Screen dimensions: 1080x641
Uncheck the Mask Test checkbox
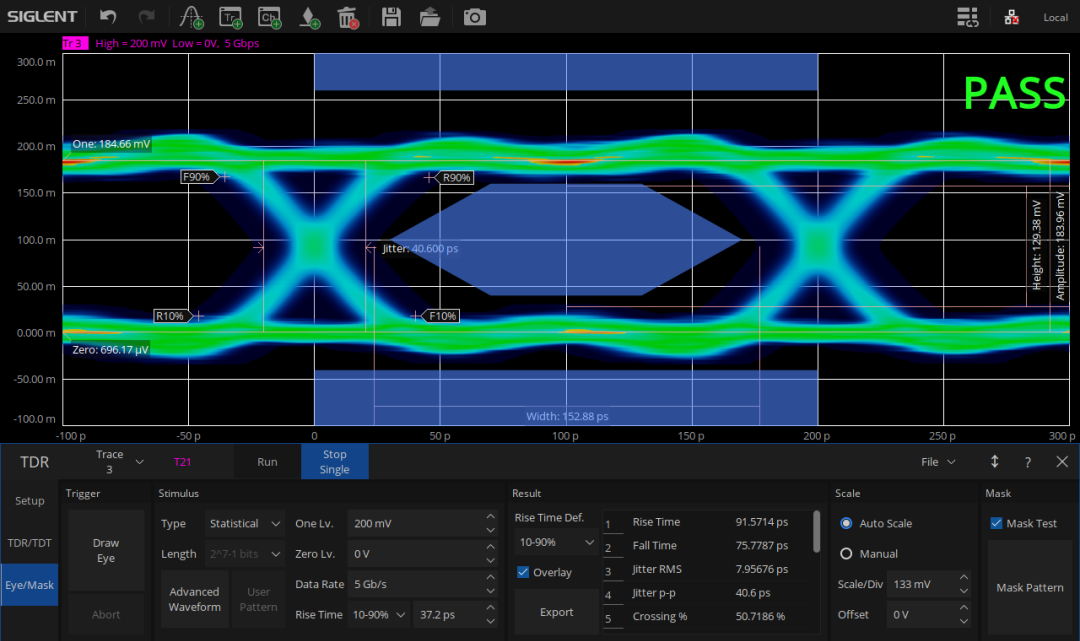(996, 523)
